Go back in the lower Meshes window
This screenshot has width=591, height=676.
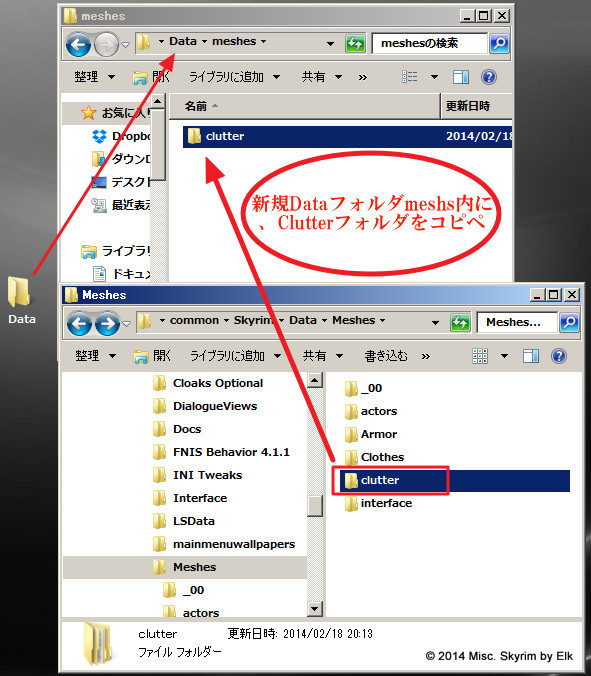(79, 323)
